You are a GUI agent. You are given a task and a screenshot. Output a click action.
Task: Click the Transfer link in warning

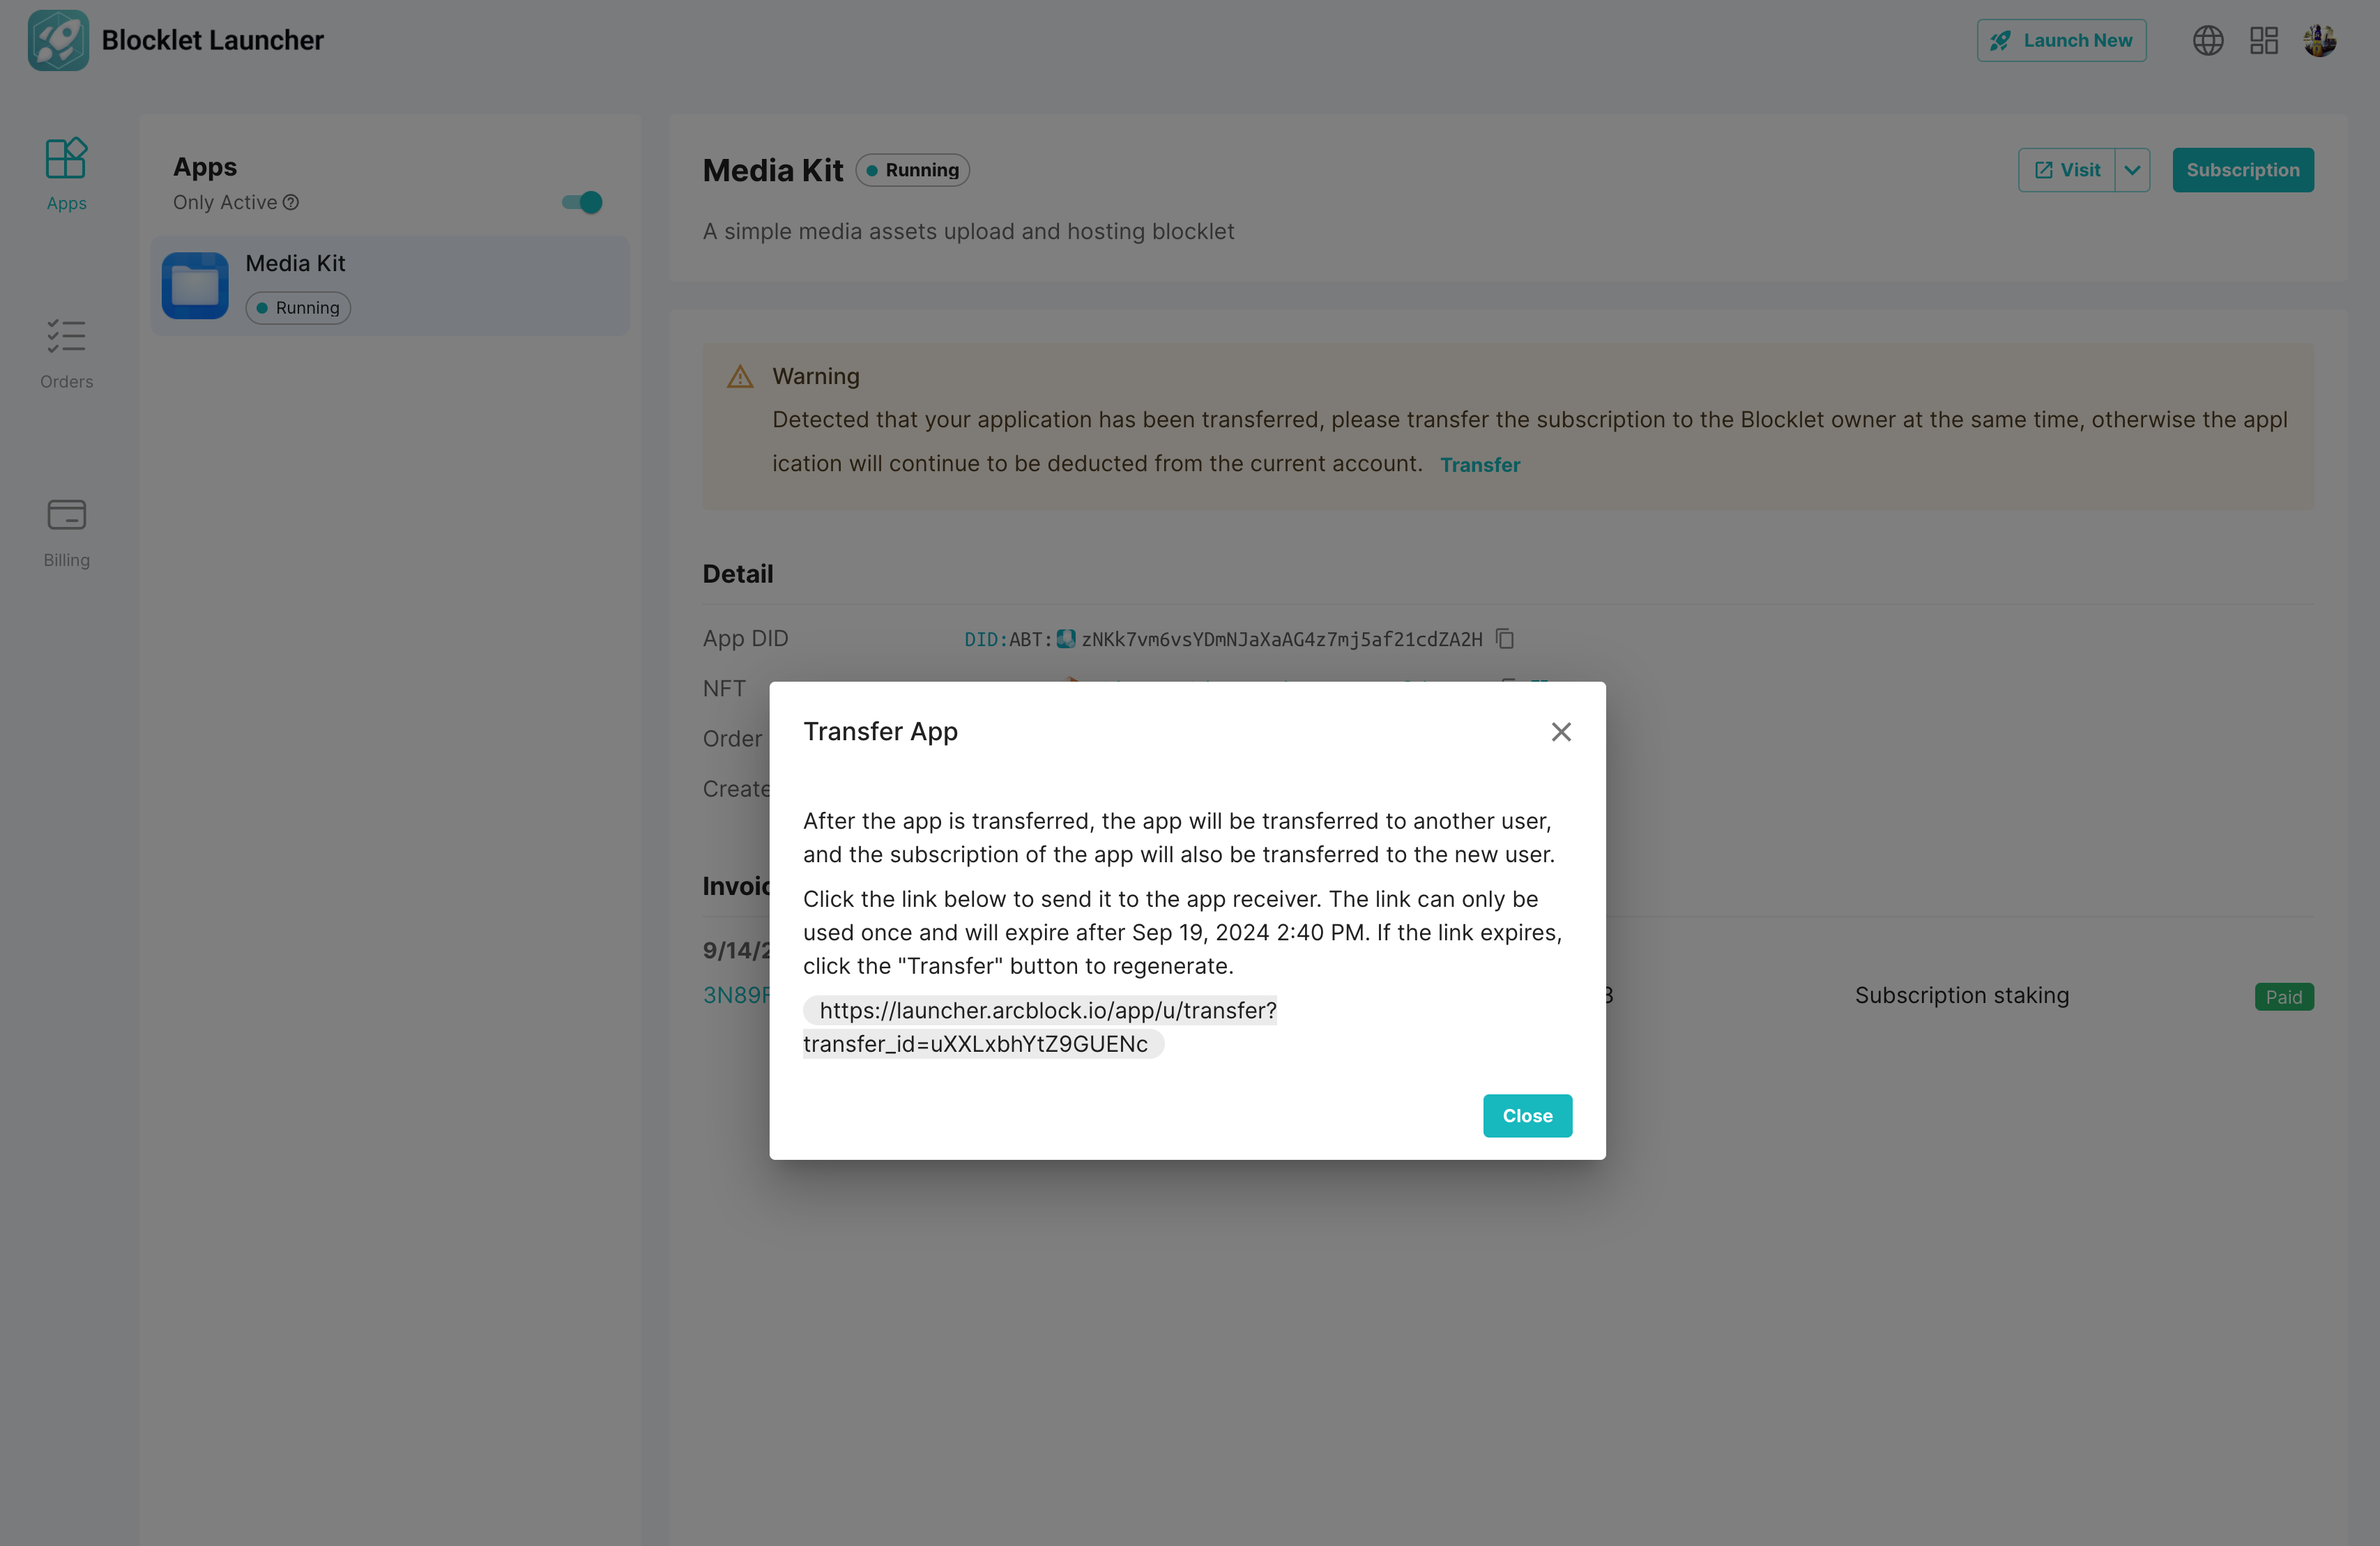click(1479, 465)
